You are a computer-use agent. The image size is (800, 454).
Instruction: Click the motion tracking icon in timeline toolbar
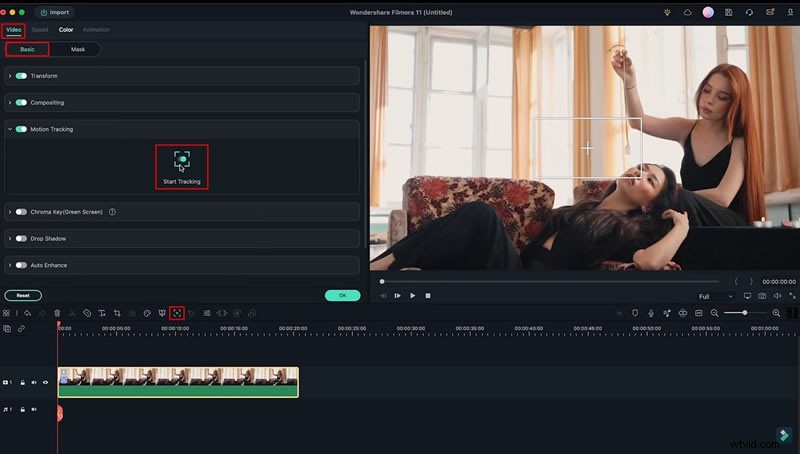point(177,313)
